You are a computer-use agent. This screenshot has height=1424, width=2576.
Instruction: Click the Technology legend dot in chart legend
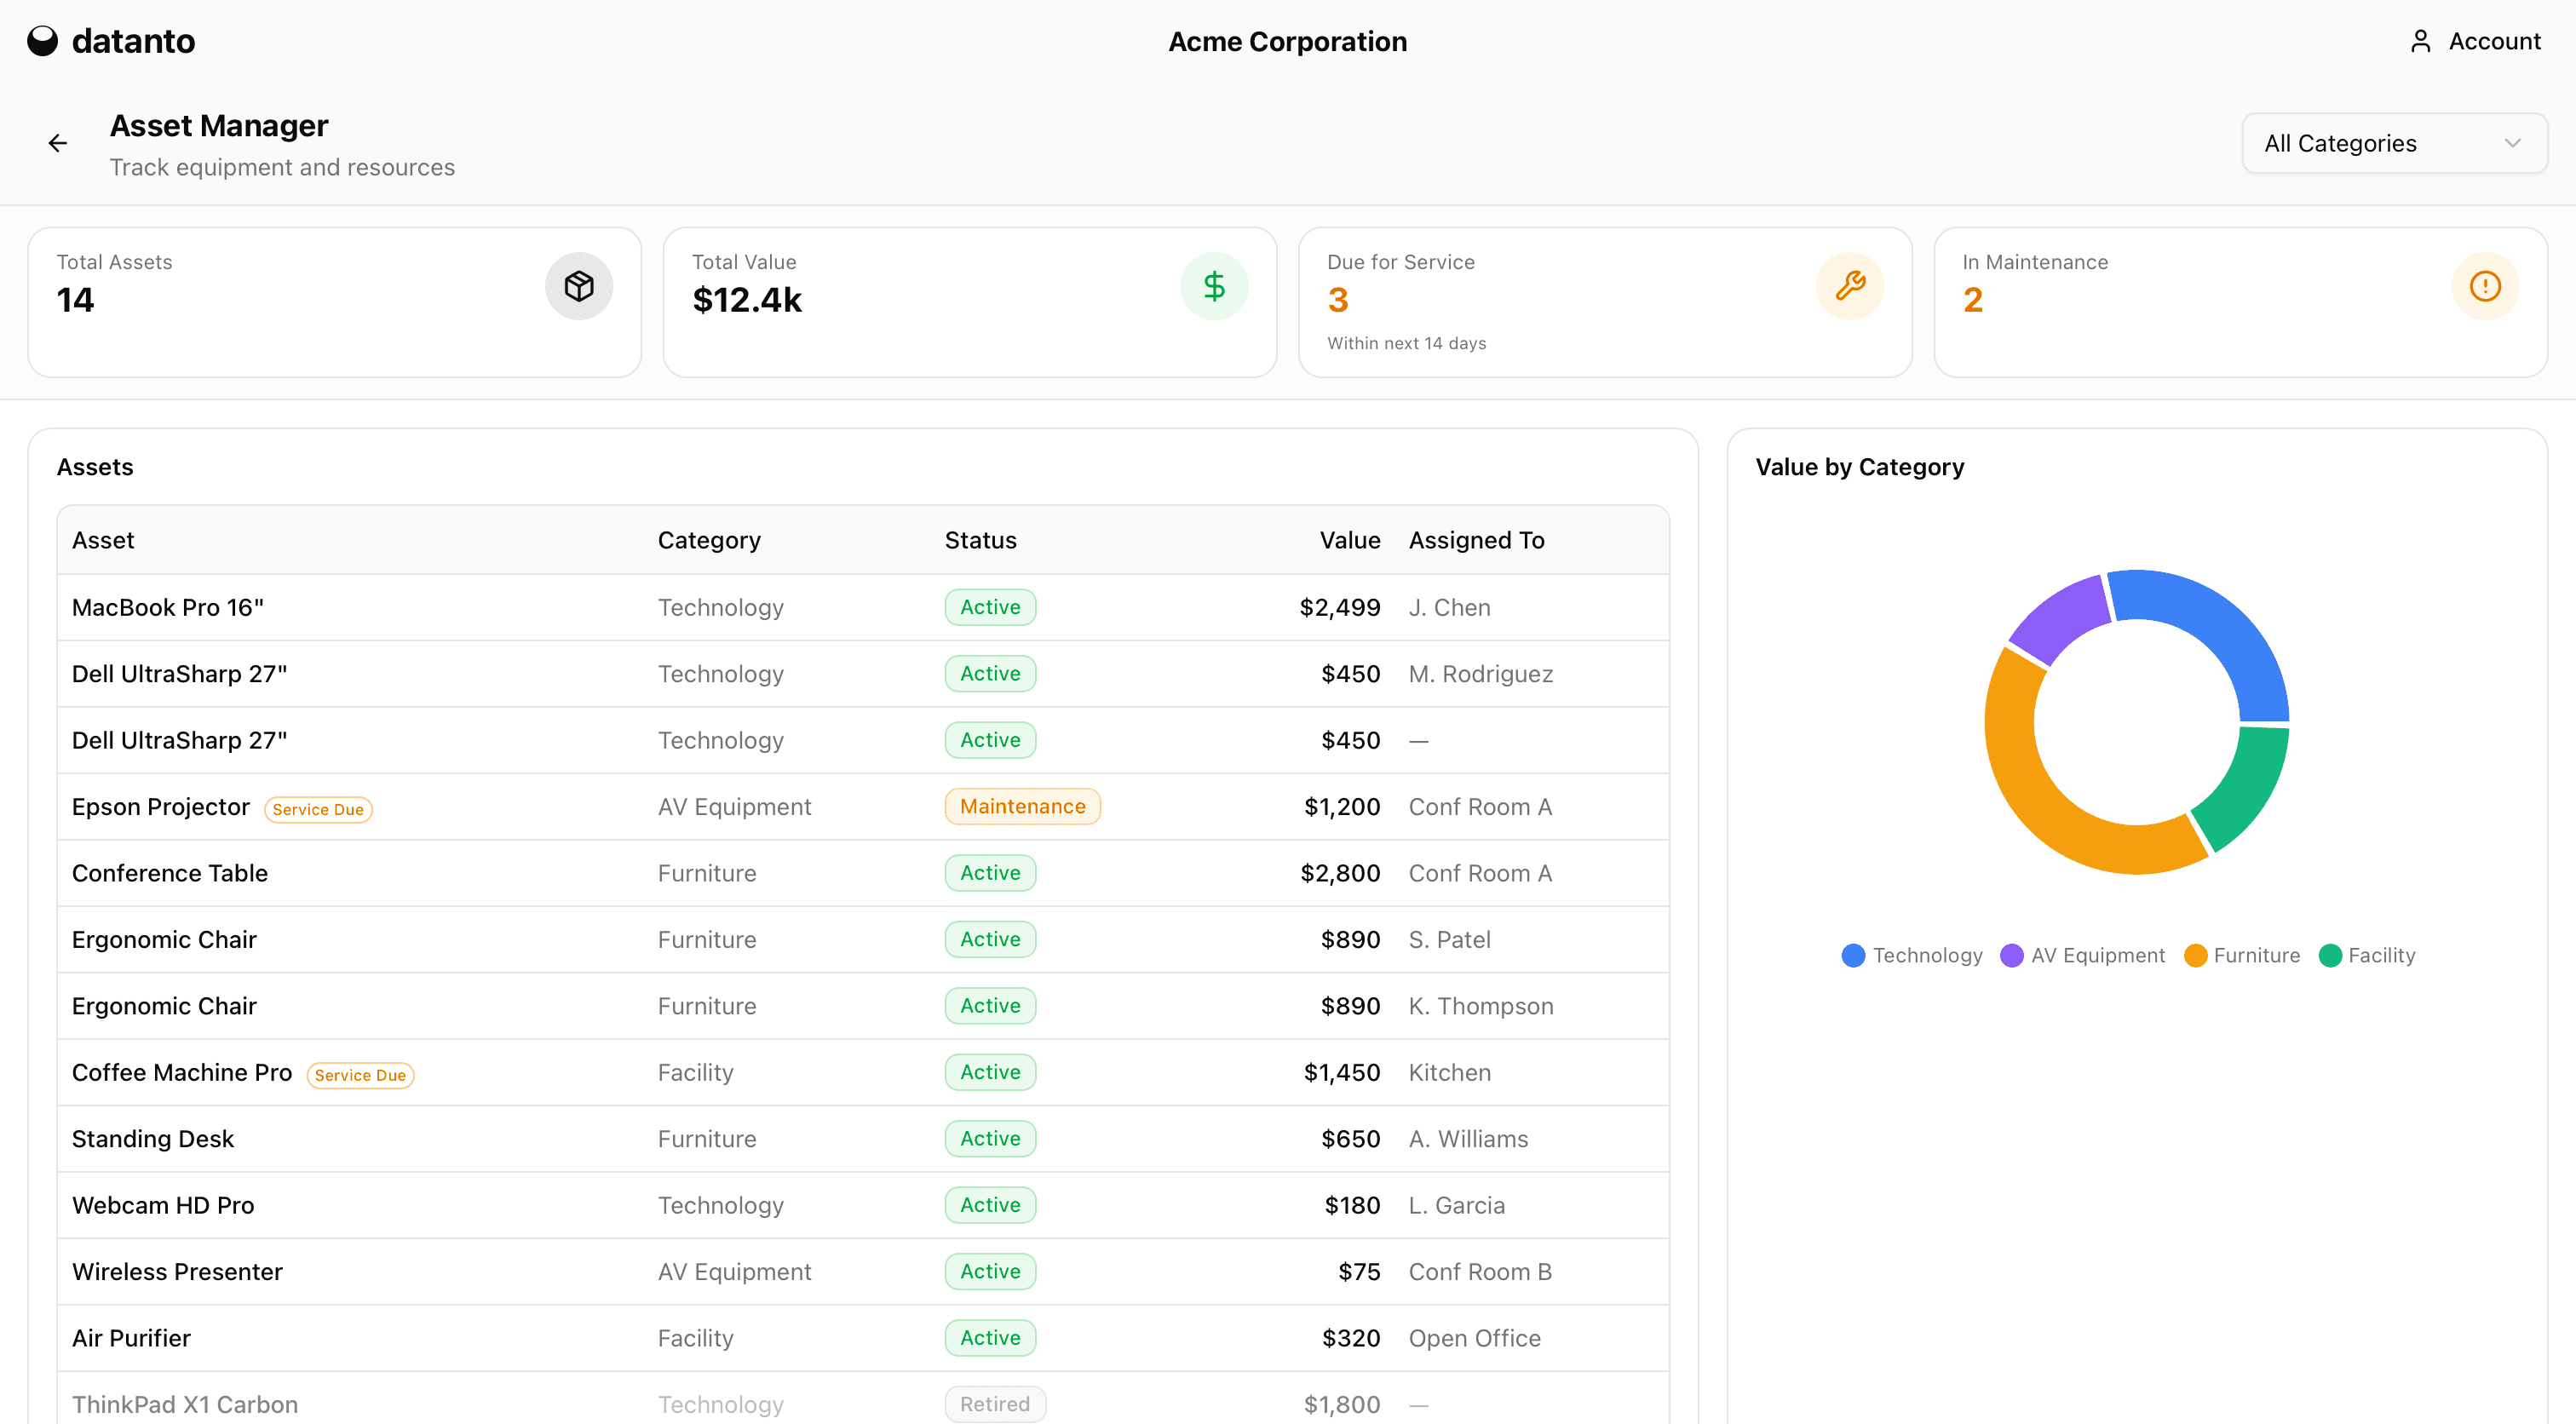(x=1853, y=955)
